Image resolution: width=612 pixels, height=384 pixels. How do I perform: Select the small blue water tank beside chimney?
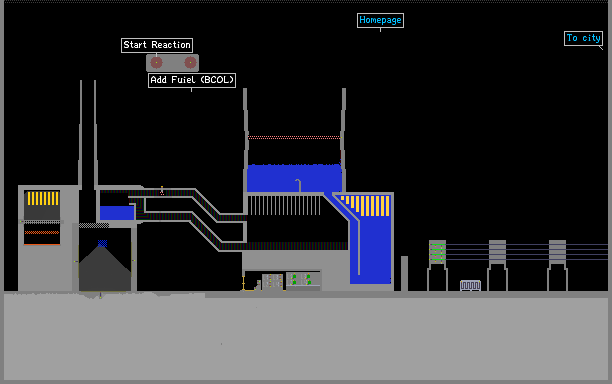coord(117,213)
